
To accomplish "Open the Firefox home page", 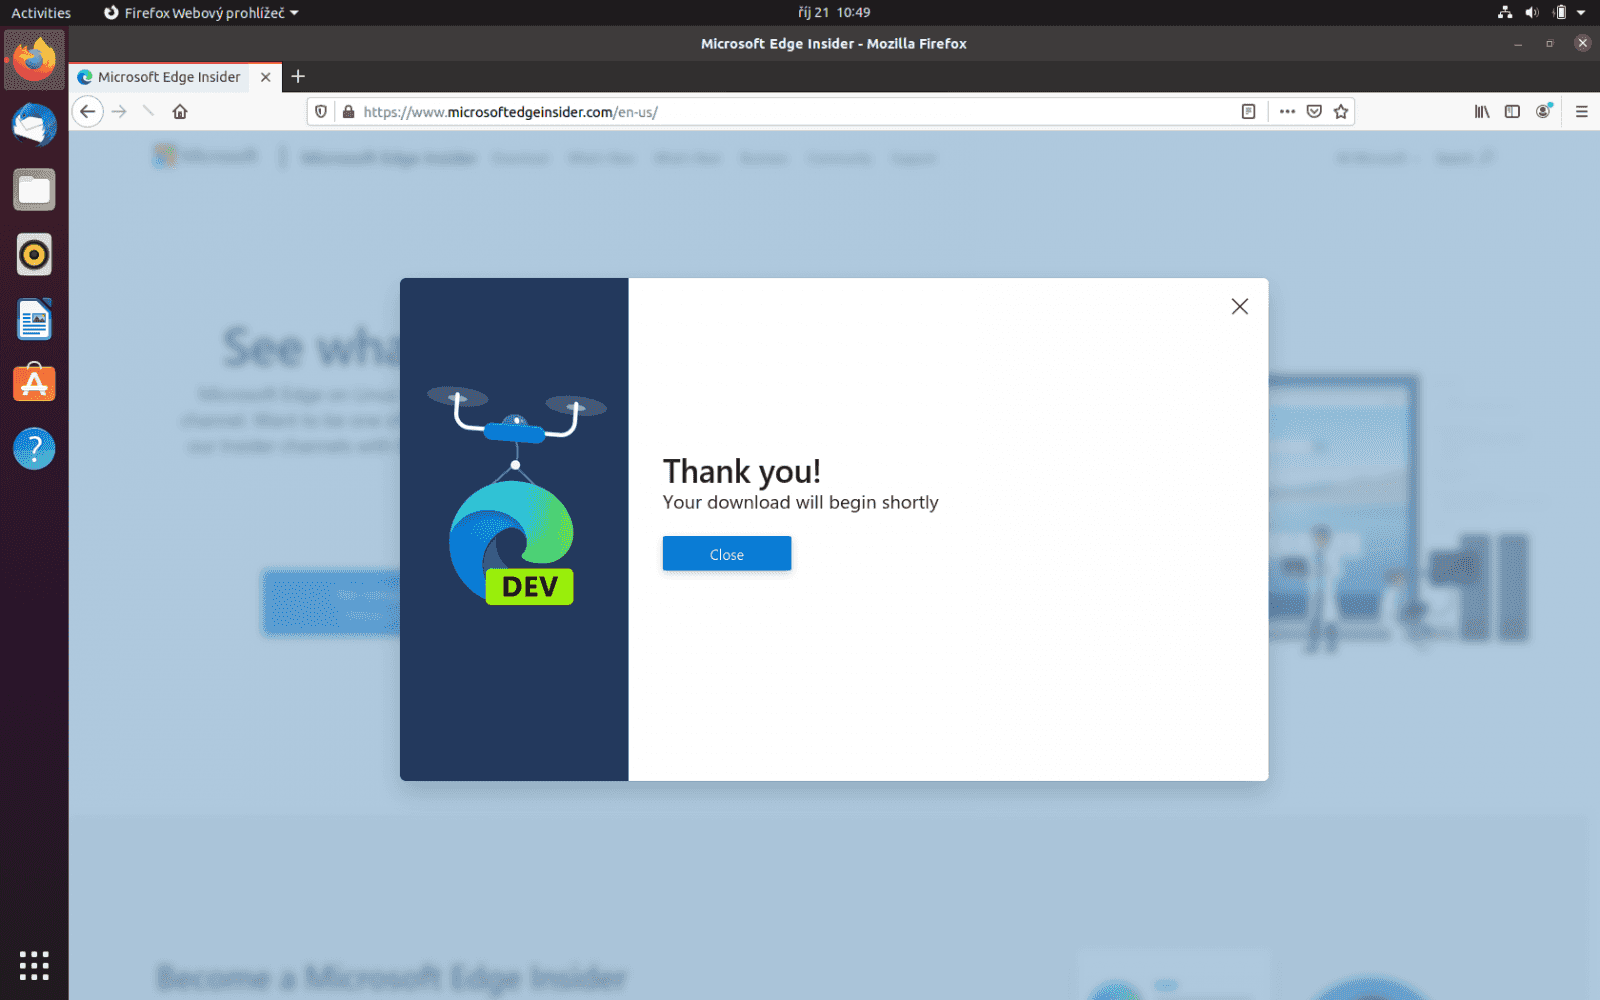I will (180, 112).
